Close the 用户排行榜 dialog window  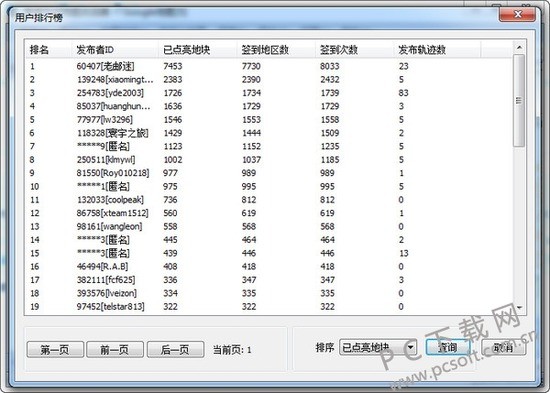tap(517, 14)
